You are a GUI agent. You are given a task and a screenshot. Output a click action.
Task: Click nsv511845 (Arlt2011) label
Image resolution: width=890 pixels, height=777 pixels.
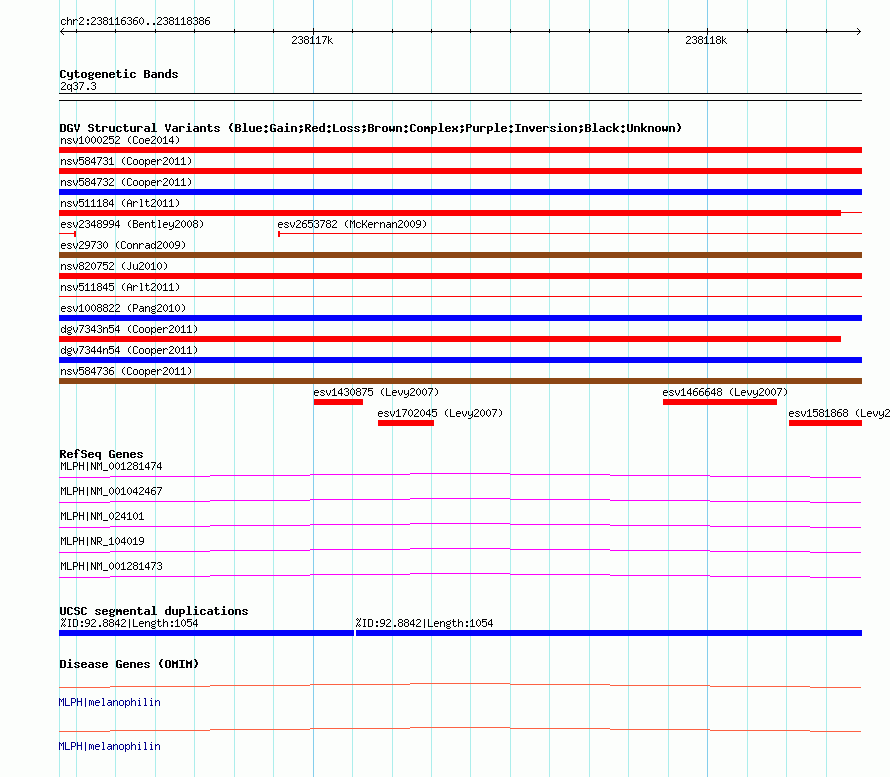pyautogui.click(x=120, y=287)
